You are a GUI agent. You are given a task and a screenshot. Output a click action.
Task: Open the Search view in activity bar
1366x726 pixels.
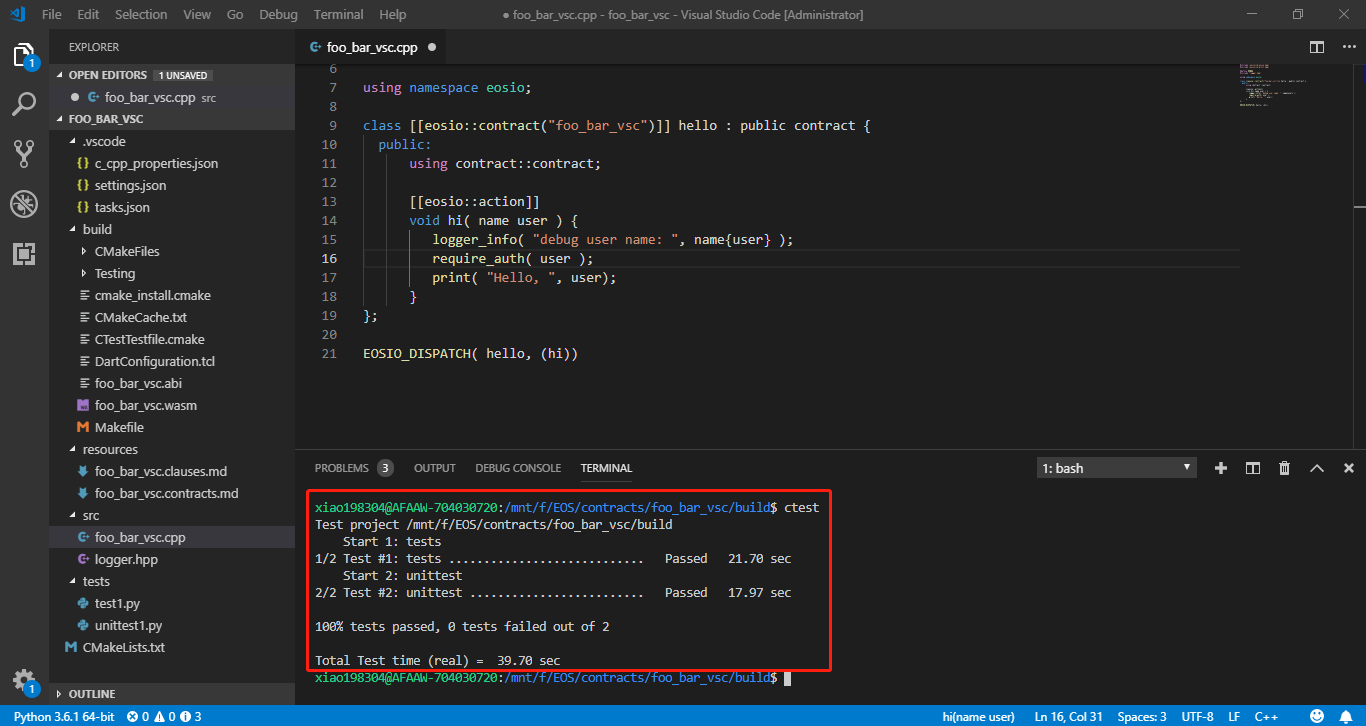click(24, 104)
